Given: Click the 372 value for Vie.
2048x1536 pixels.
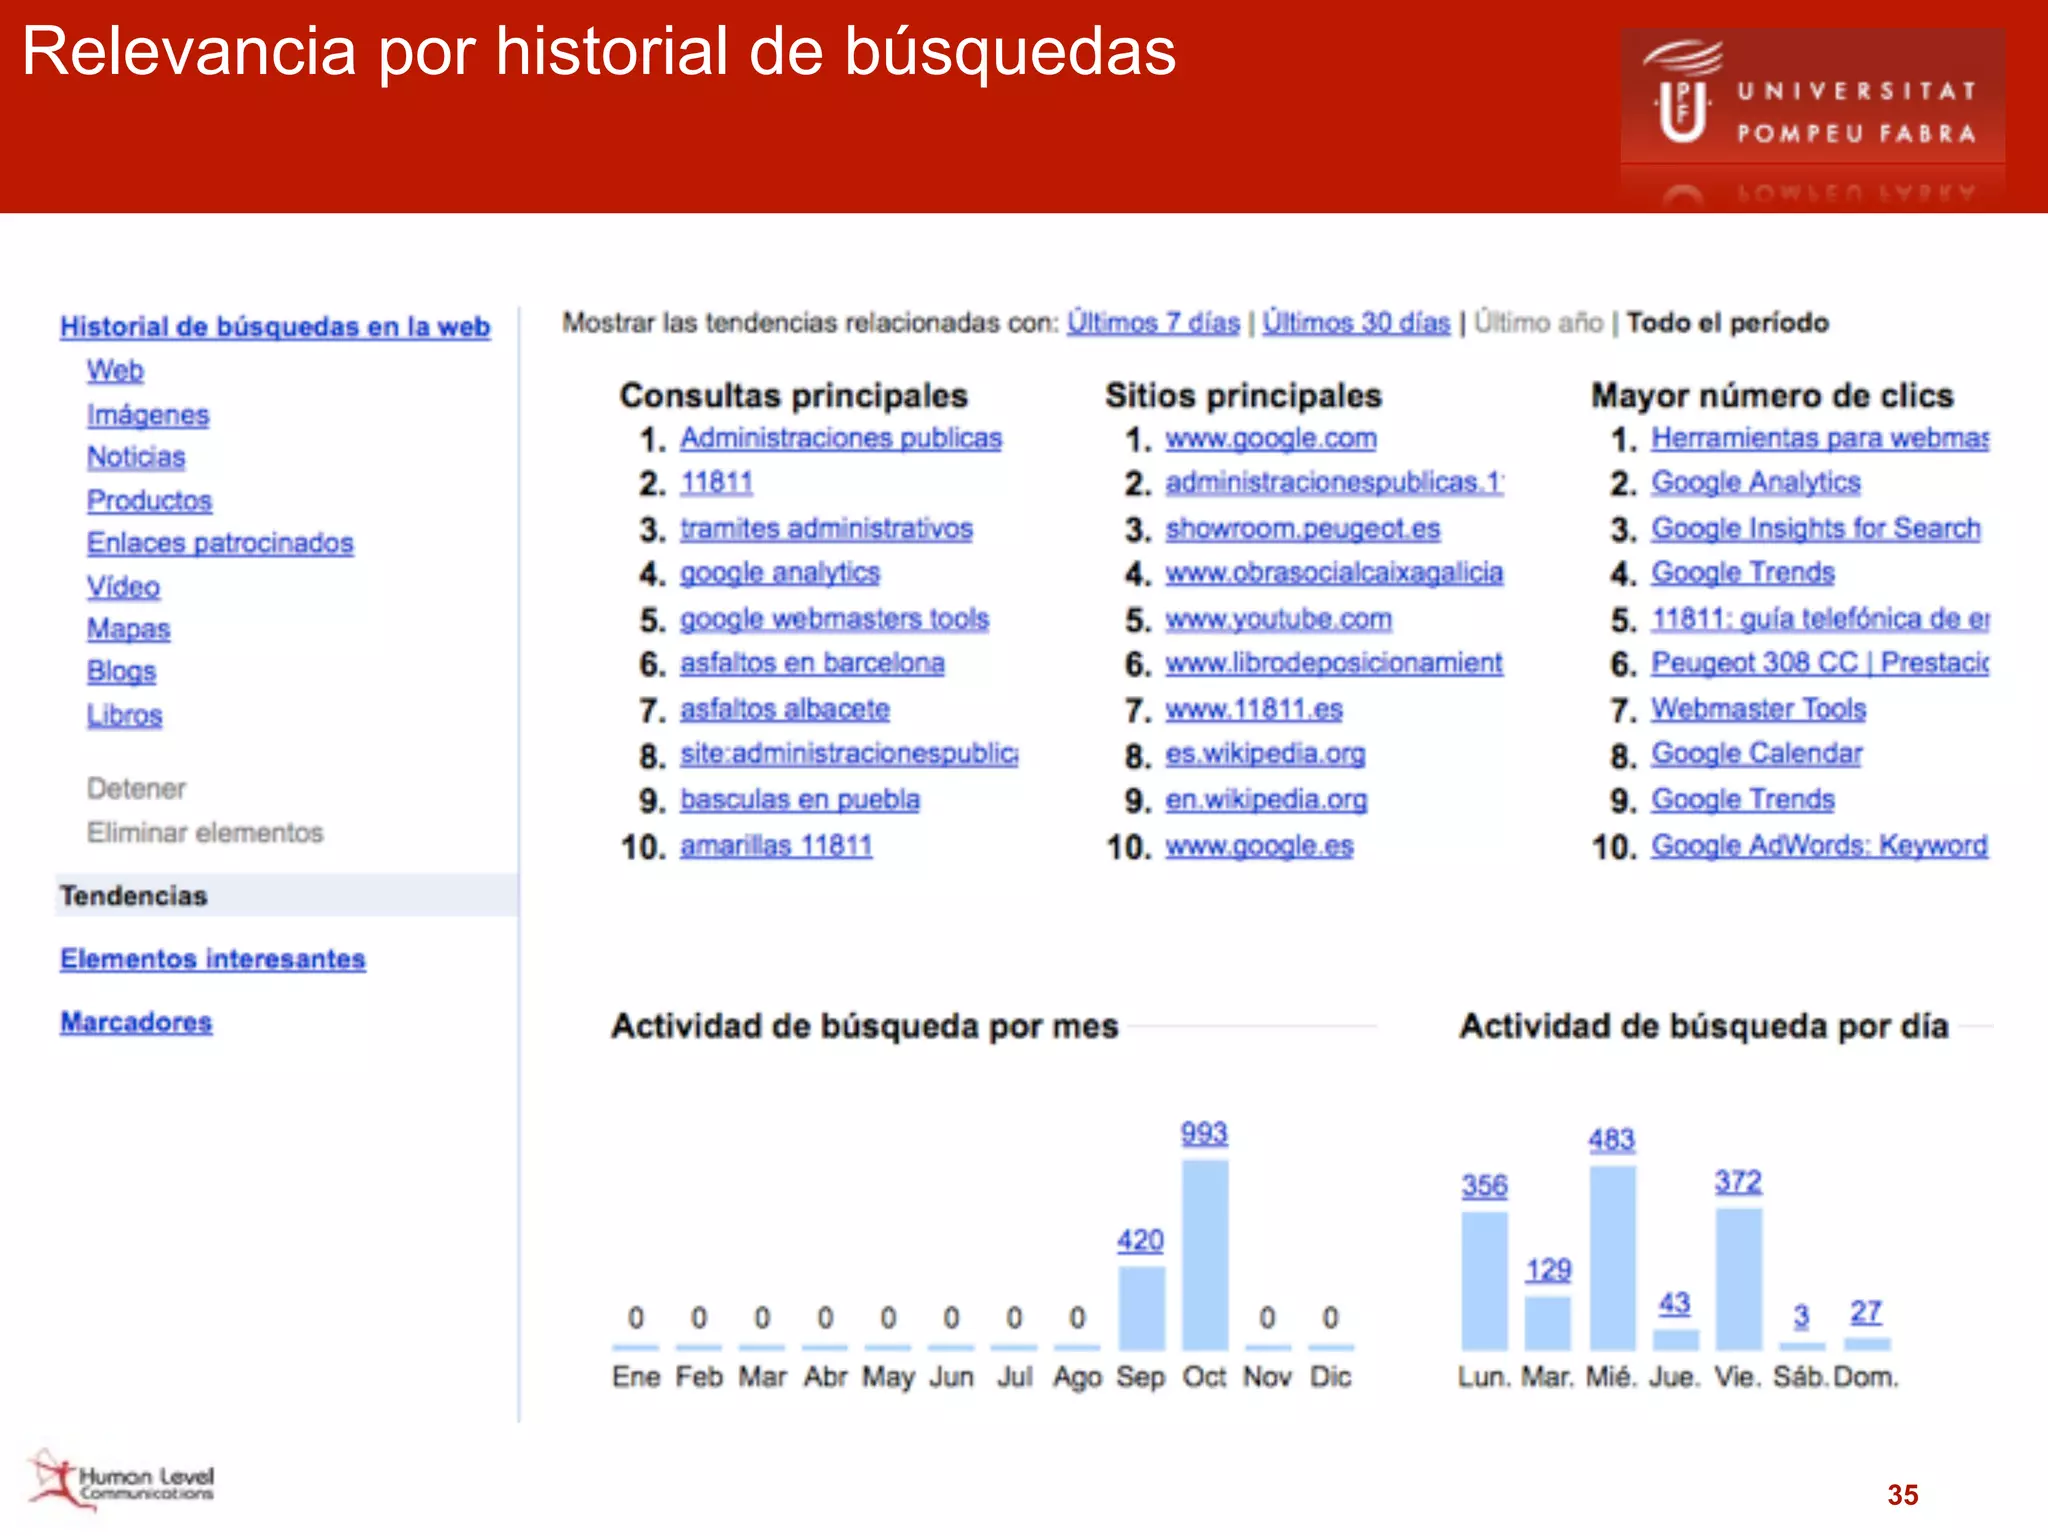Looking at the screenshot, I should (x=1739, y=1182).
